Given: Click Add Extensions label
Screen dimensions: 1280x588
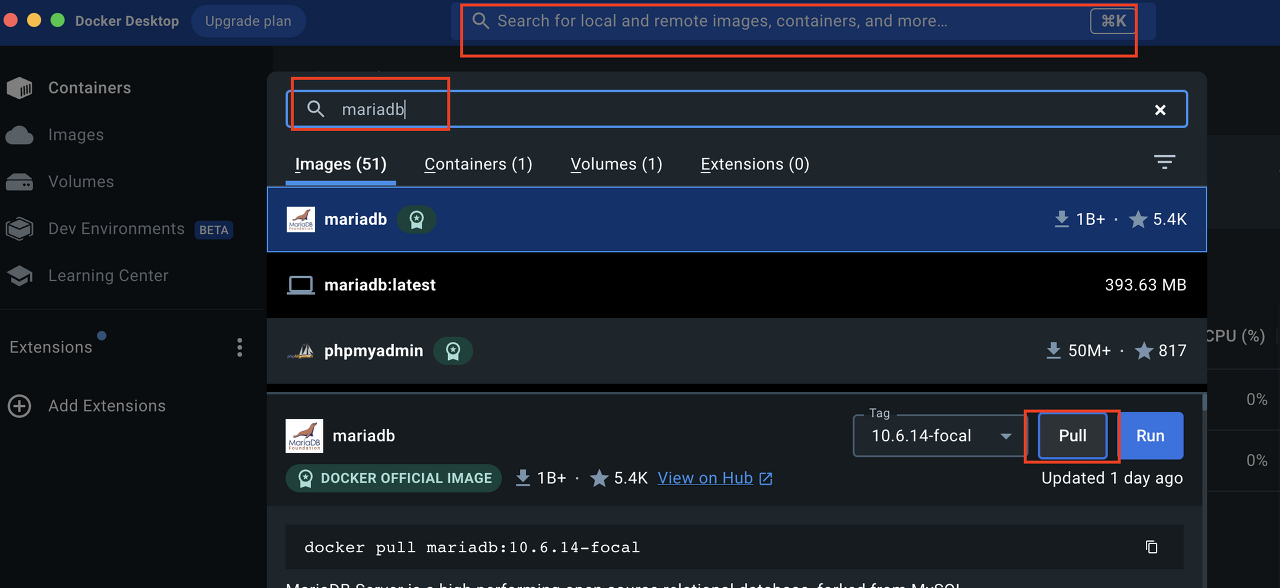Looking at the screenshot, I should pos(107,406).
